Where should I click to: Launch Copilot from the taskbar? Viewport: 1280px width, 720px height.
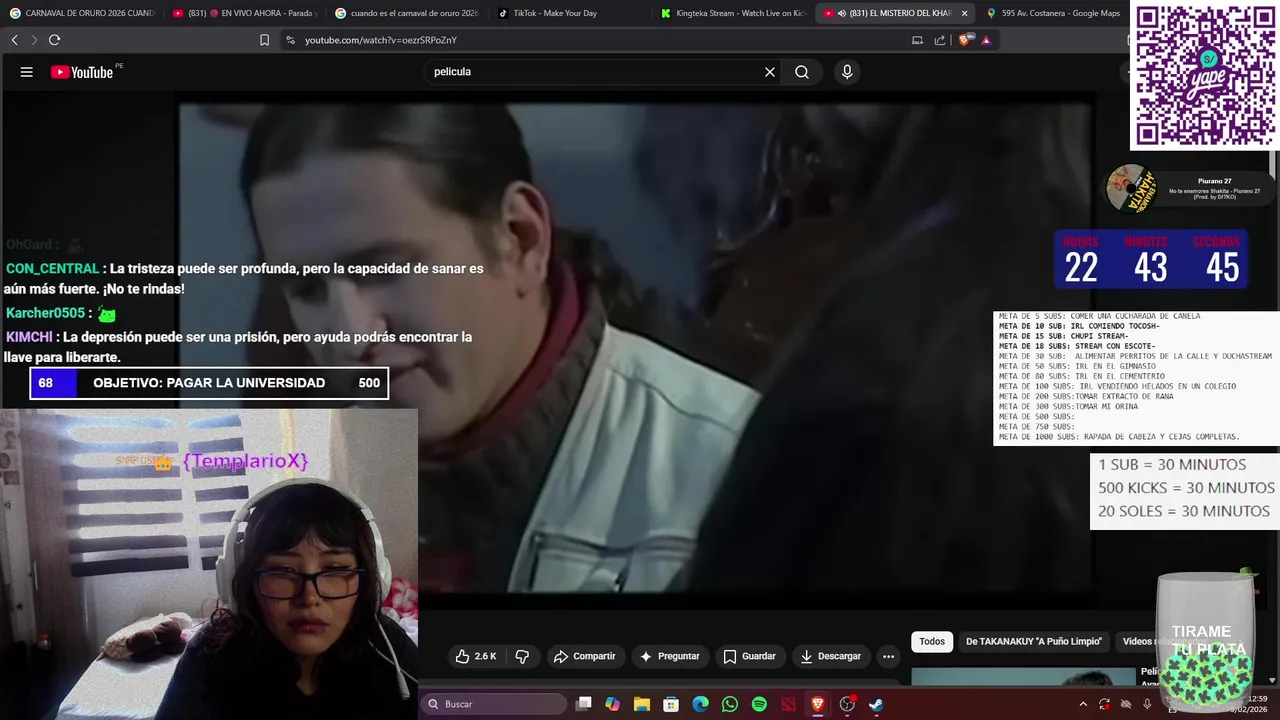(612, 704)
